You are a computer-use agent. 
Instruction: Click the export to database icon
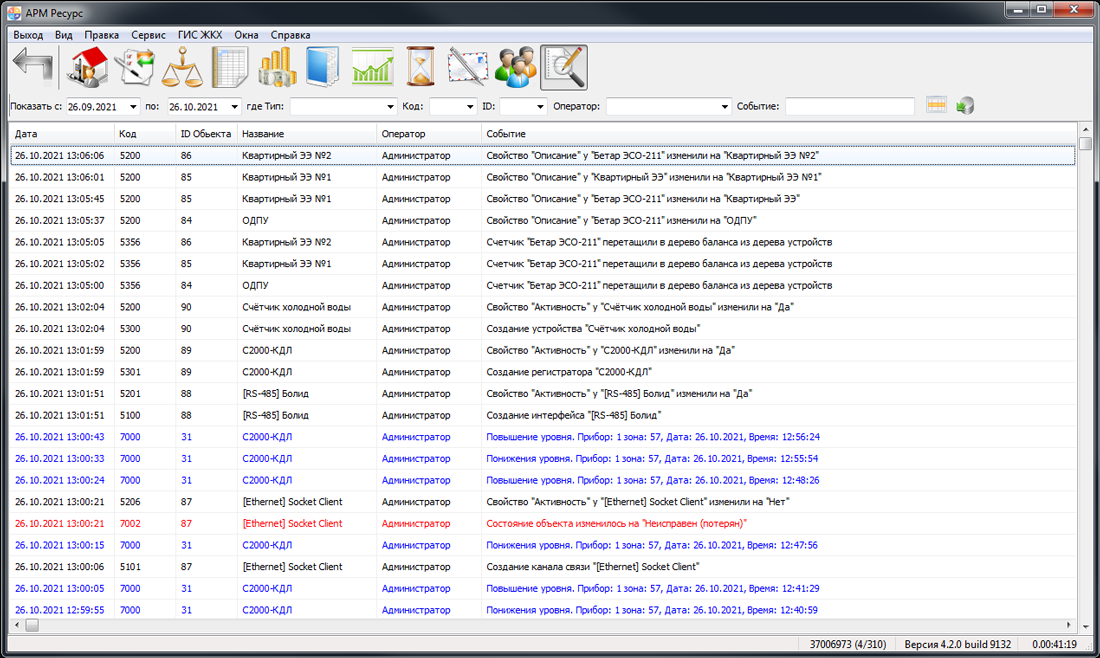pyautogui.click(x=965, y=106)
